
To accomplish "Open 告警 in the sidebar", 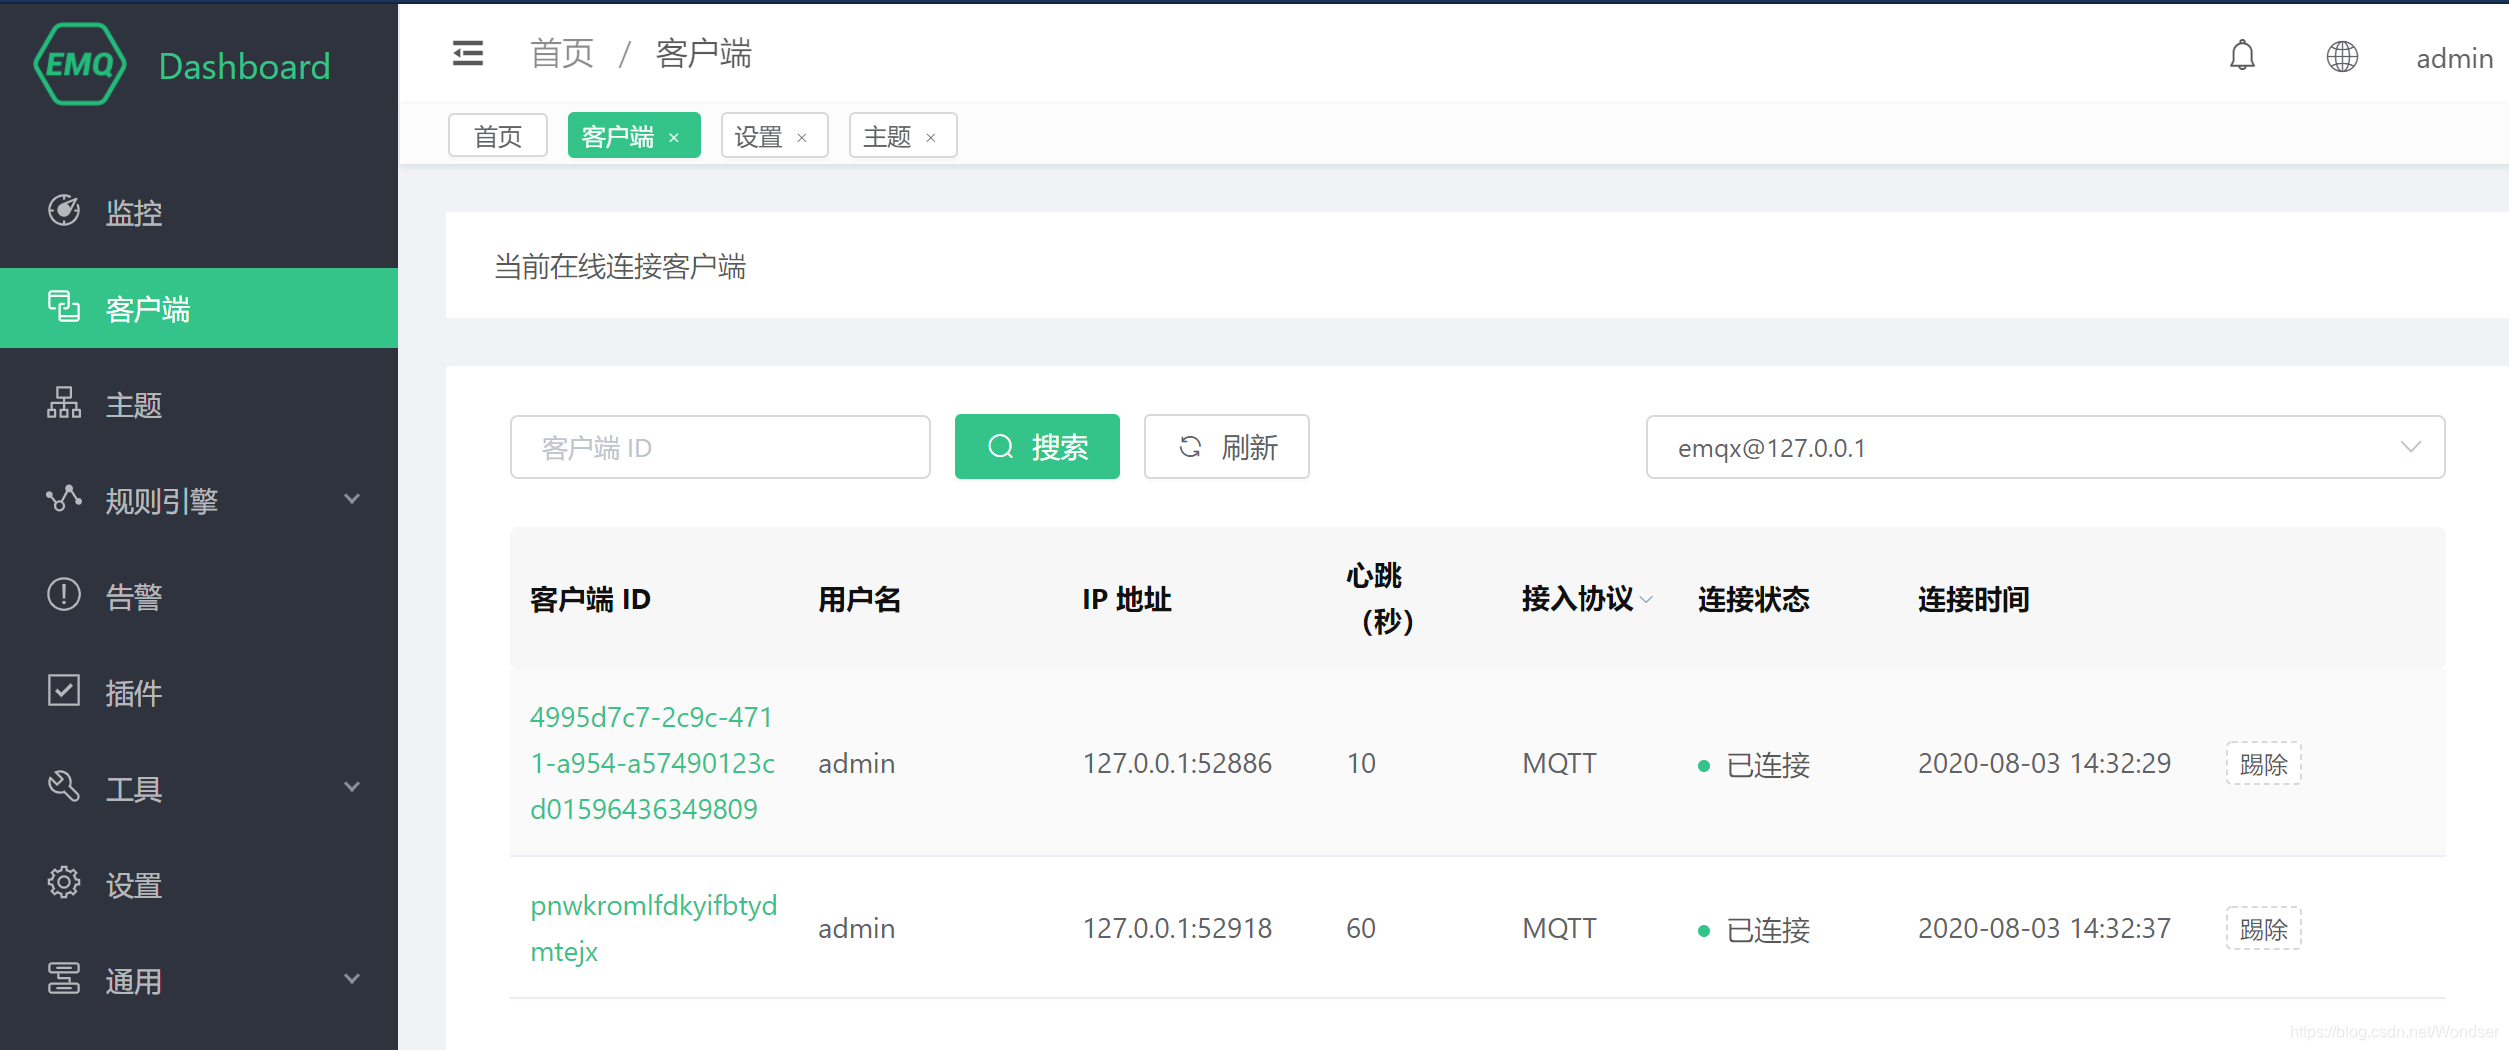I will 199,596.
